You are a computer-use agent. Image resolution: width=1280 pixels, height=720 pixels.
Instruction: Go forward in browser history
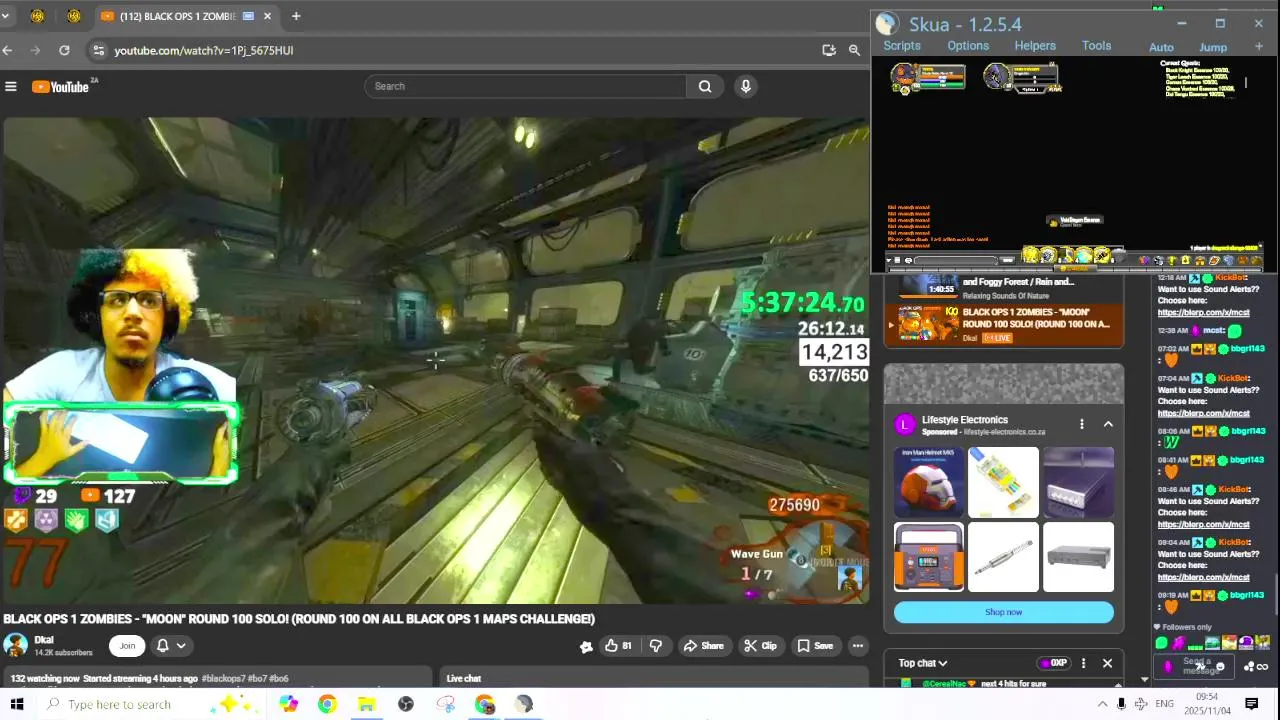click(x=36, y=50)
